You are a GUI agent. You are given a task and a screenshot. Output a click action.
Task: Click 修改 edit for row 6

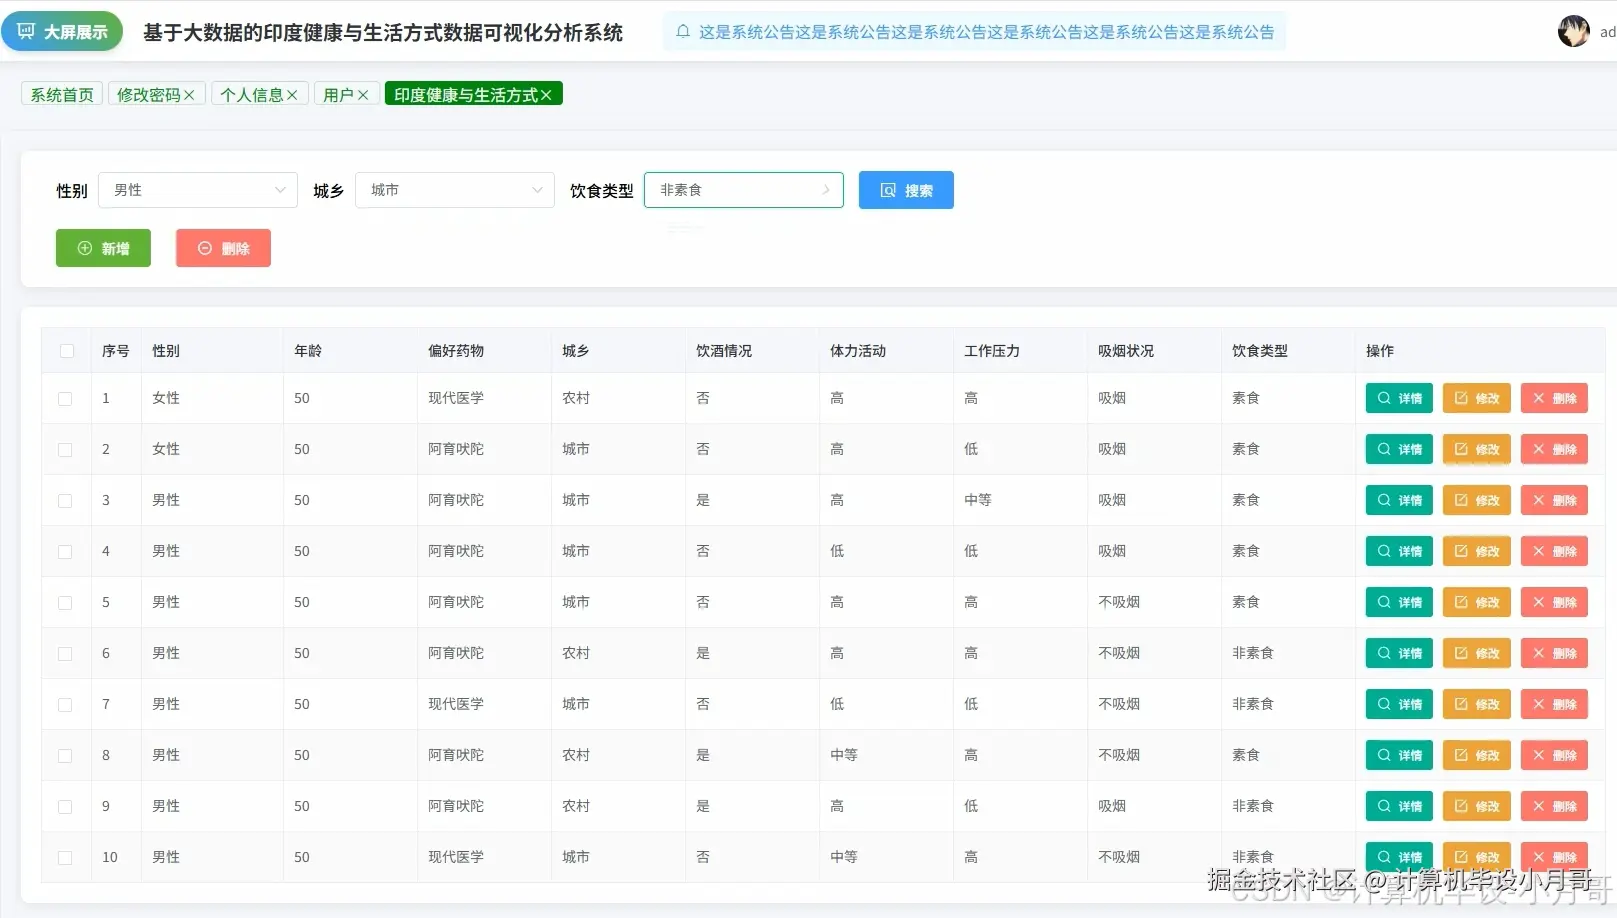click(x=1476, y=653)
